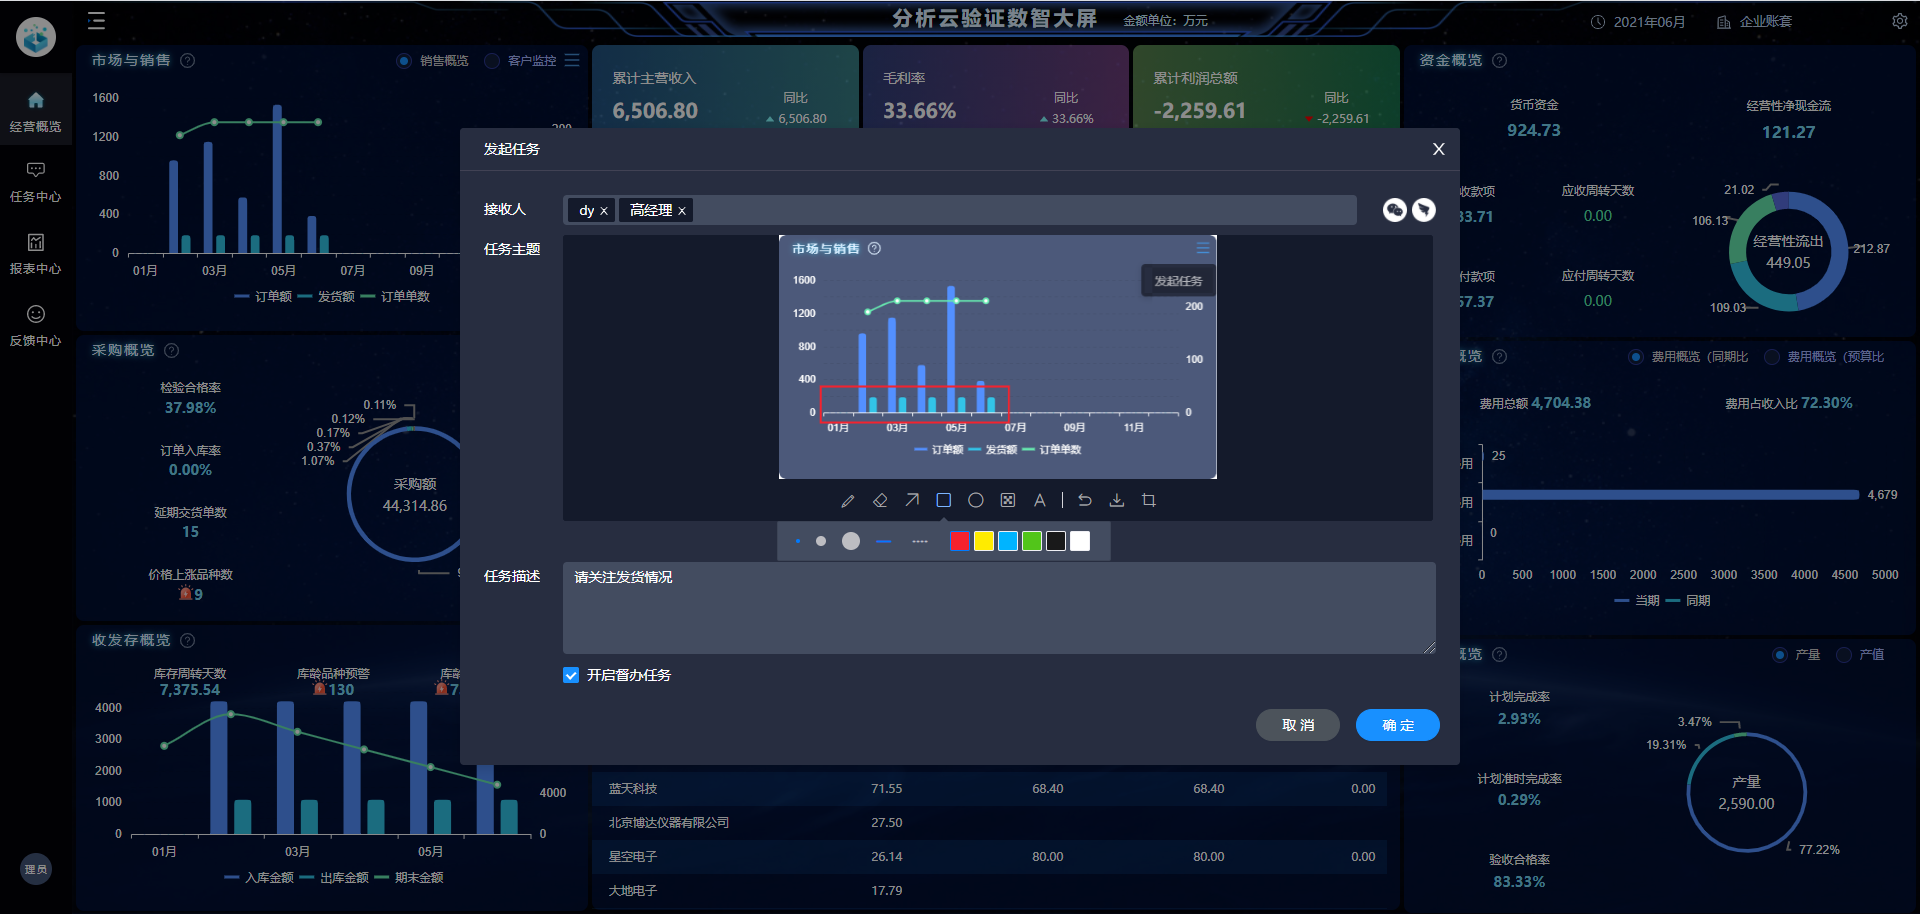The image size is (1920, 914).
Task: Choose the smallest brush size dot
Action: [x=798, y=541]
